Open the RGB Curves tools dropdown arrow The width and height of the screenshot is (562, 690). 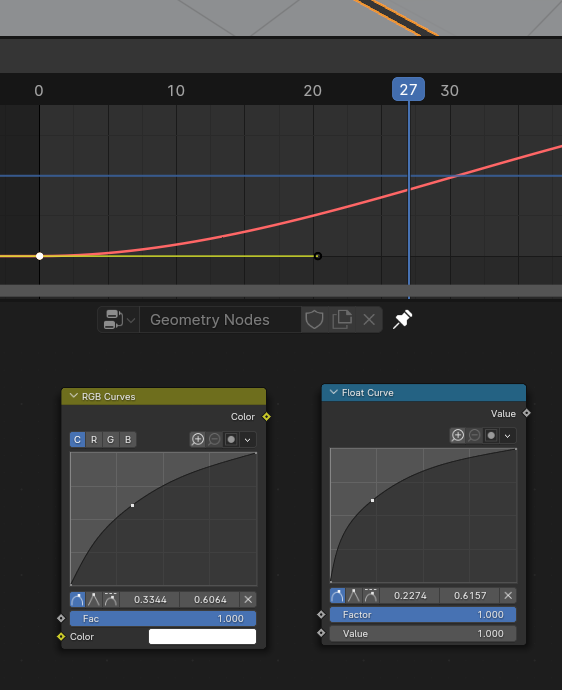[248, 439]
